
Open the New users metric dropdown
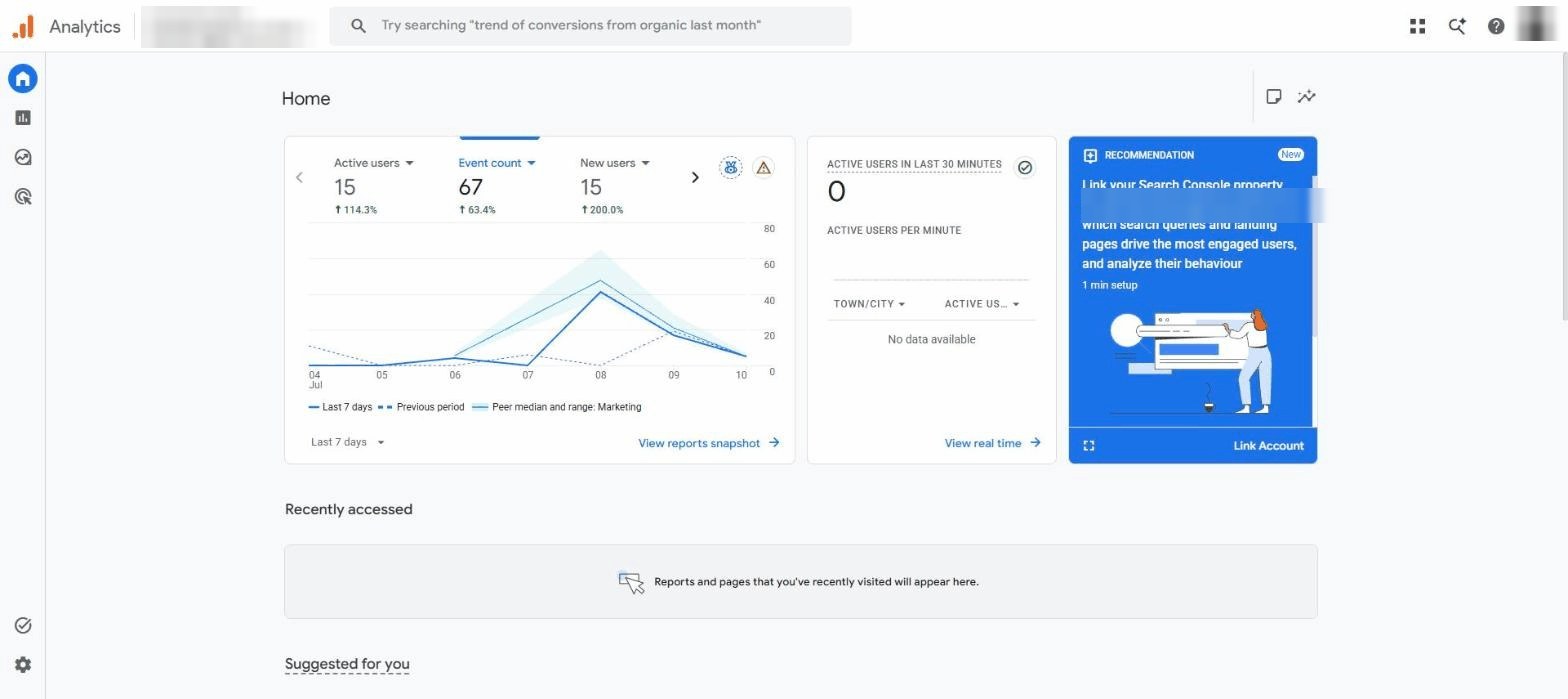[x=615, y=163]
